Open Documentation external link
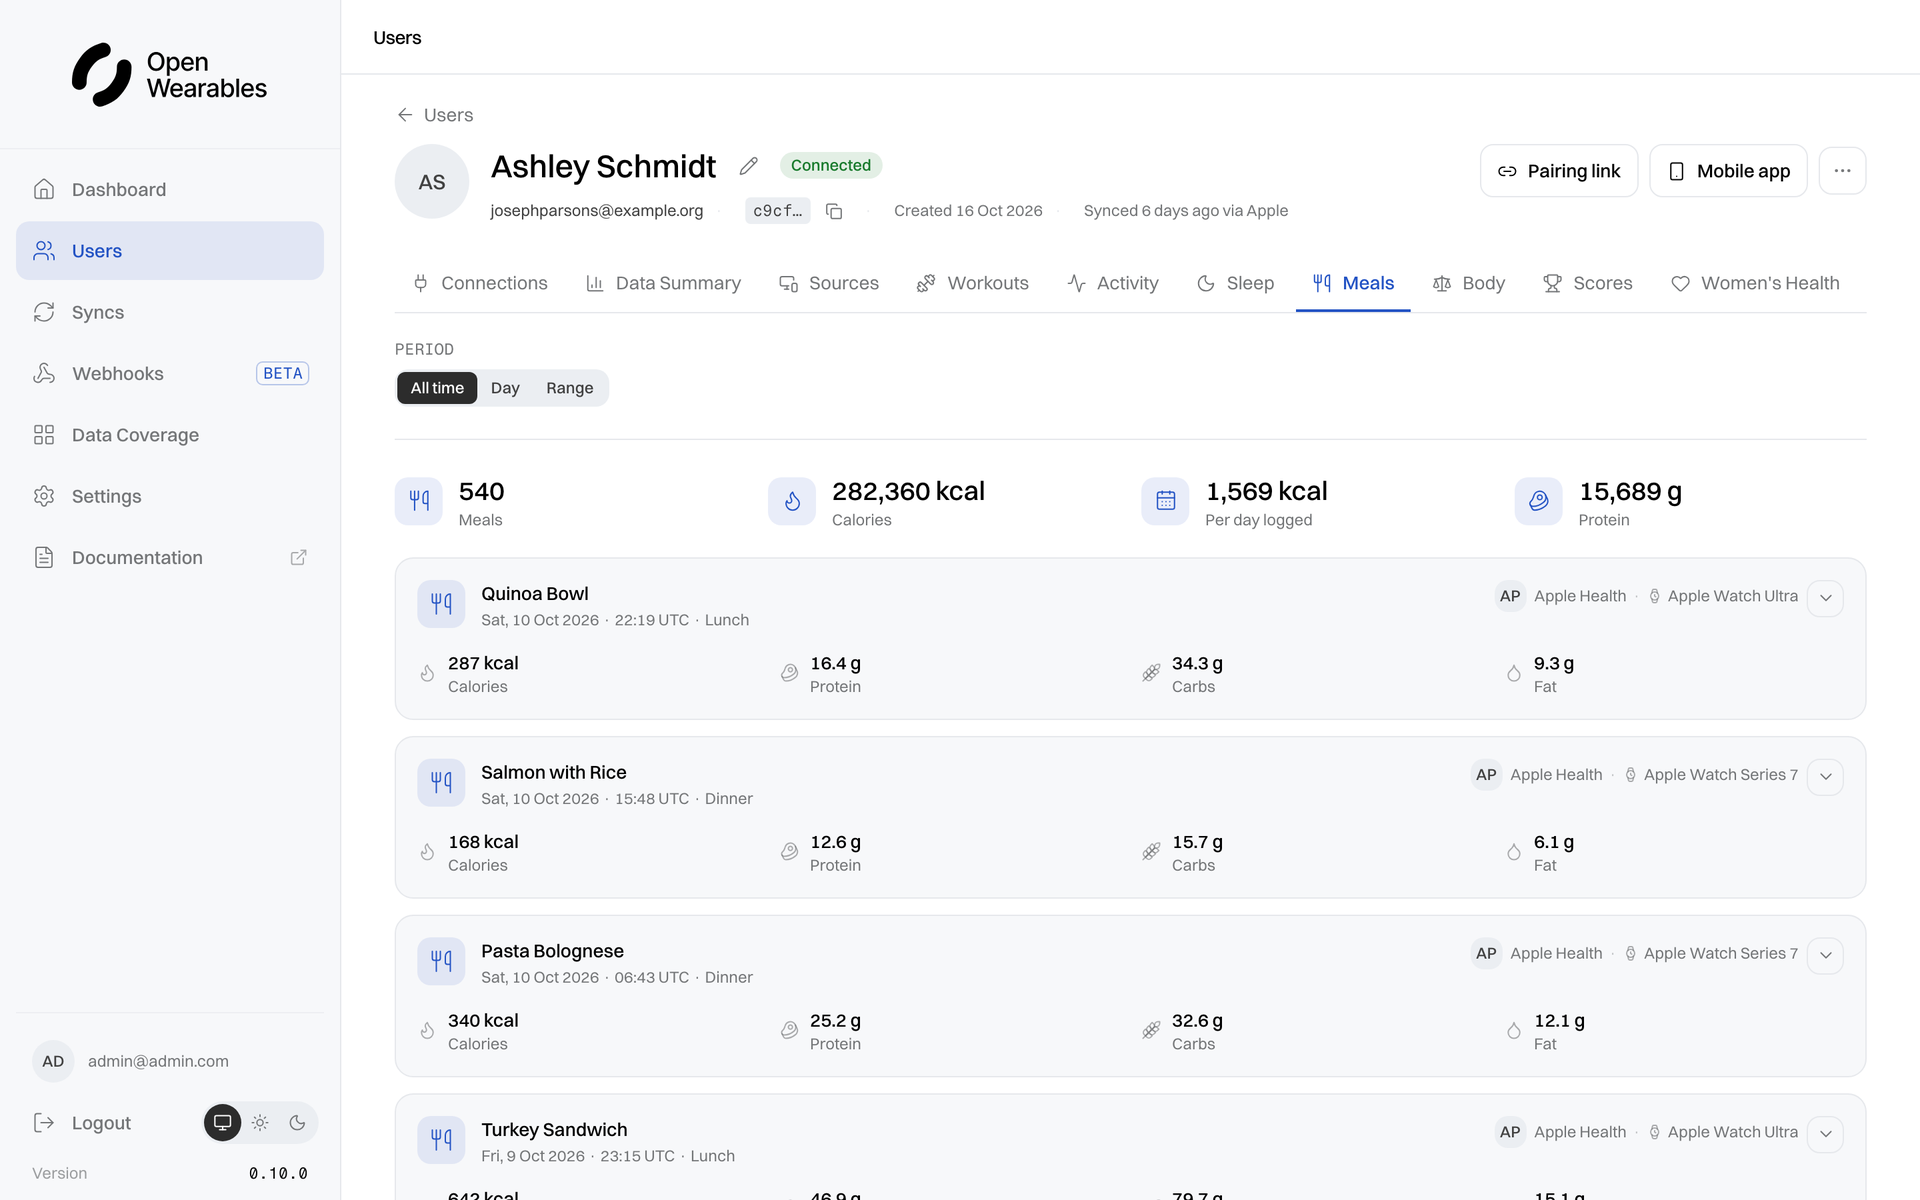1920x1200 pixels. click(x=170, y=558)
